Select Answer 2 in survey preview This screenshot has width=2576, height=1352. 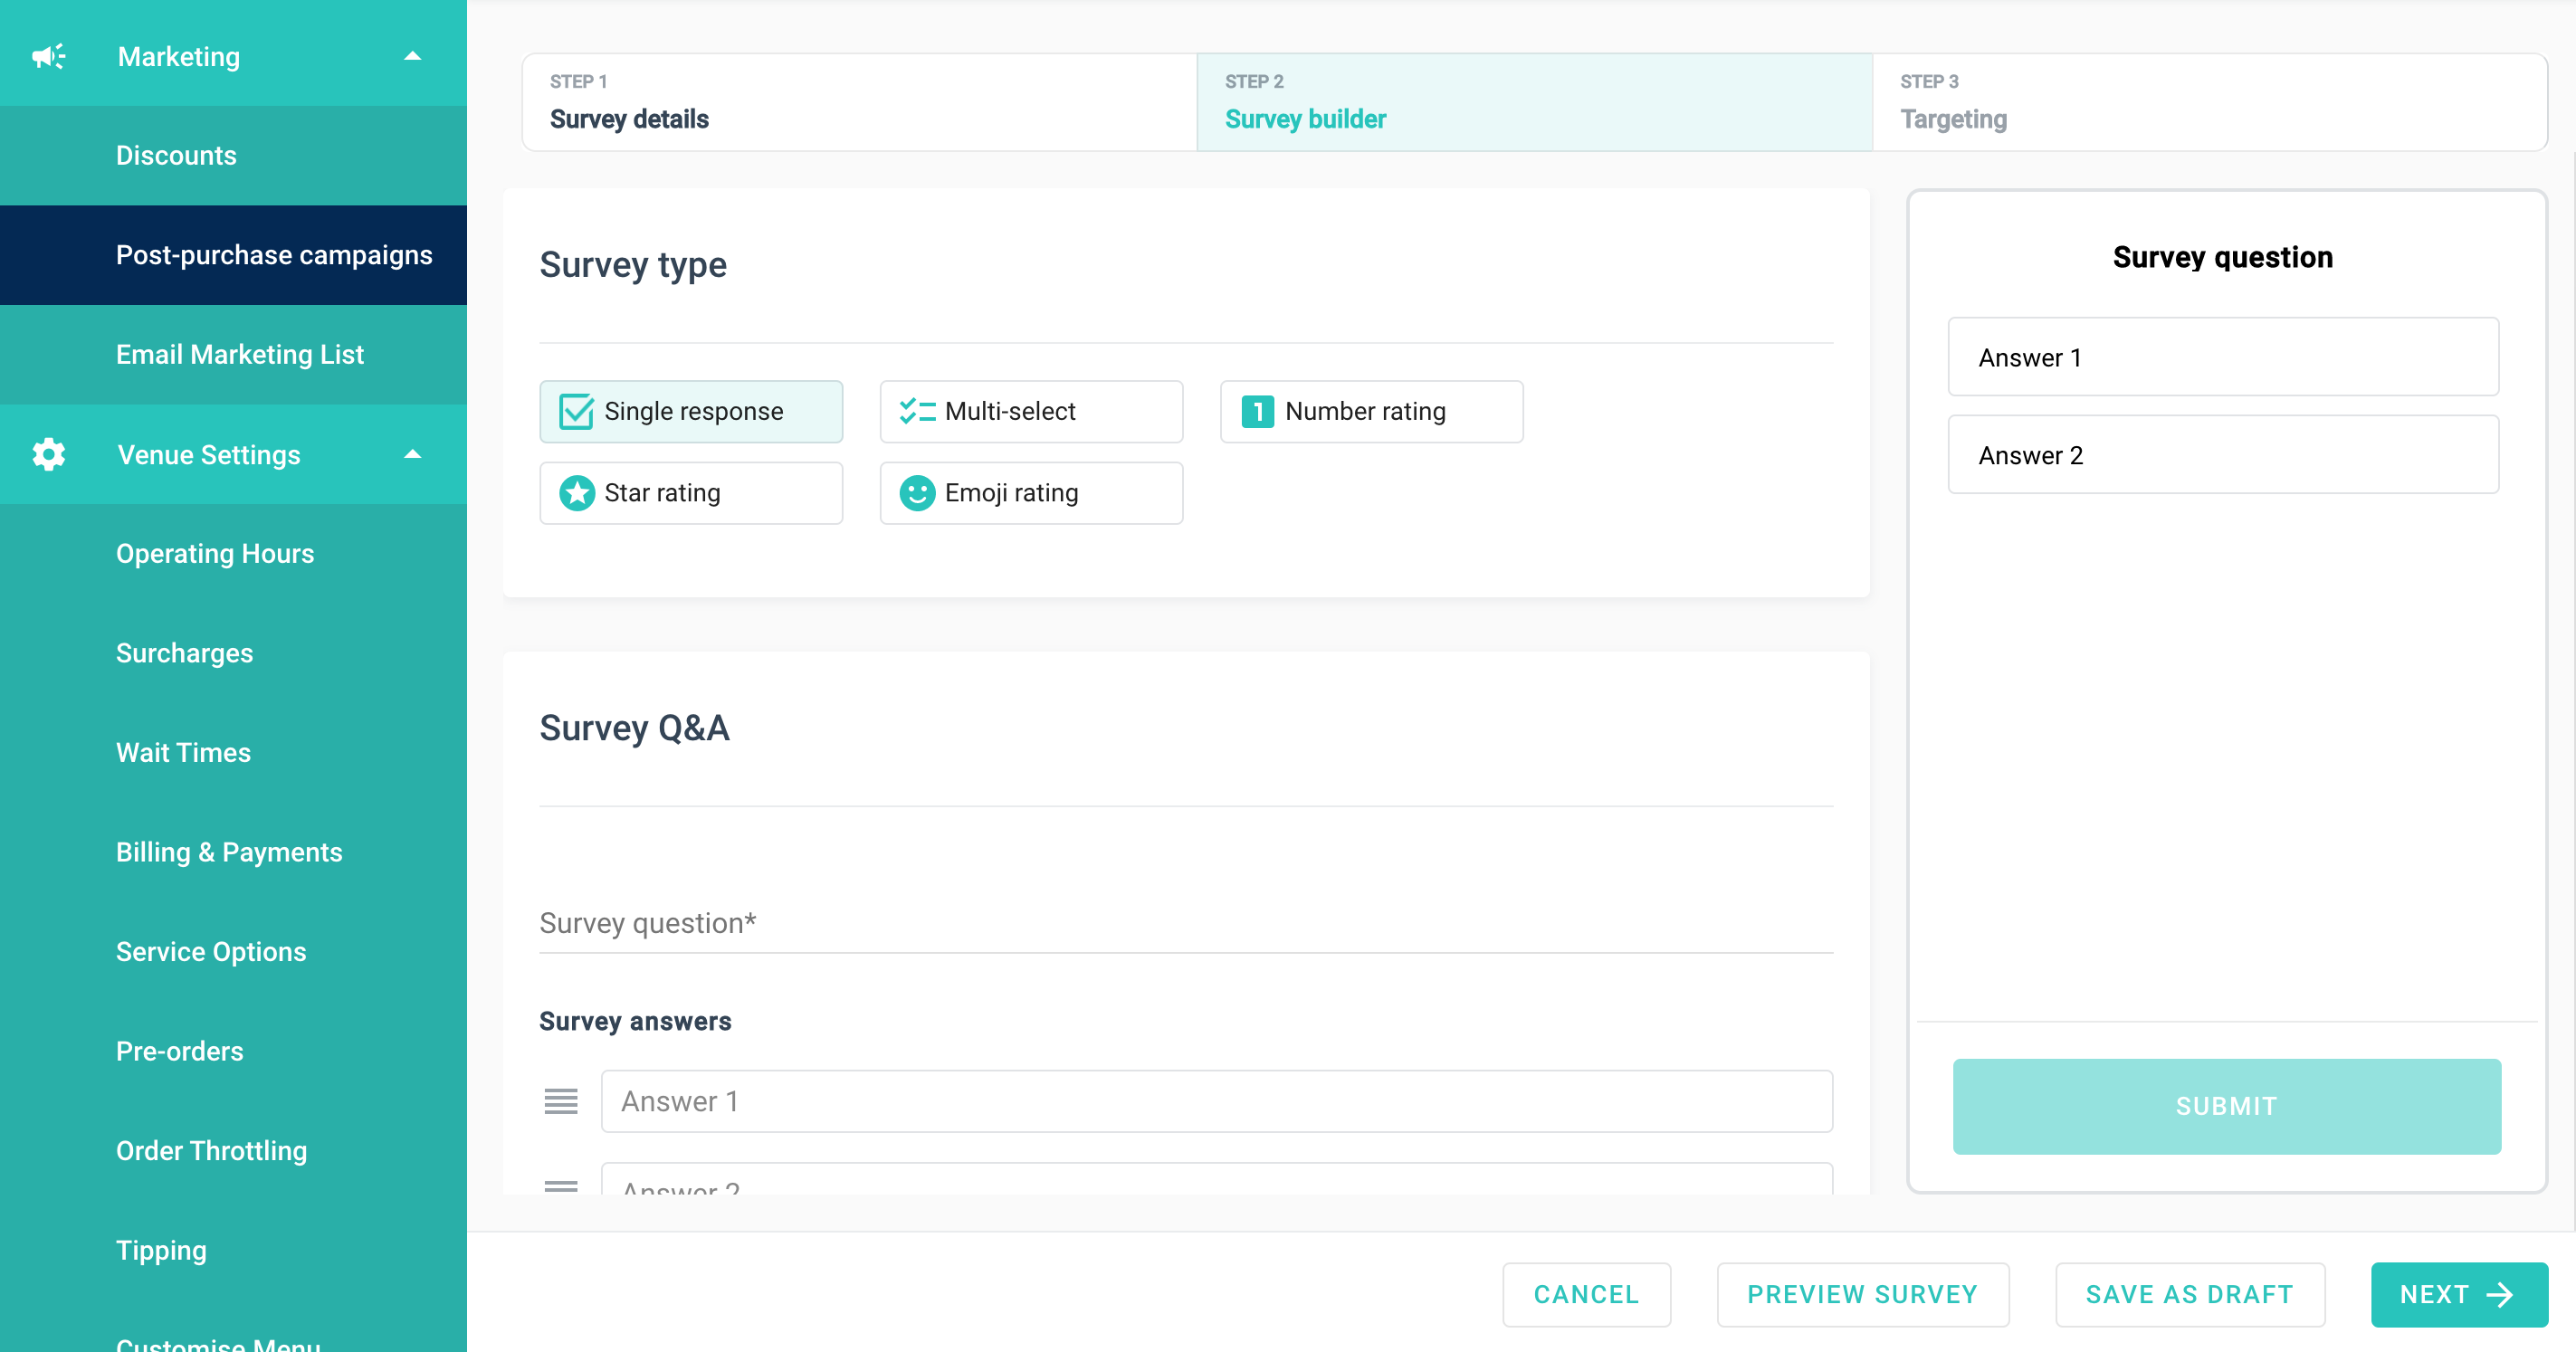point(2222,455)
